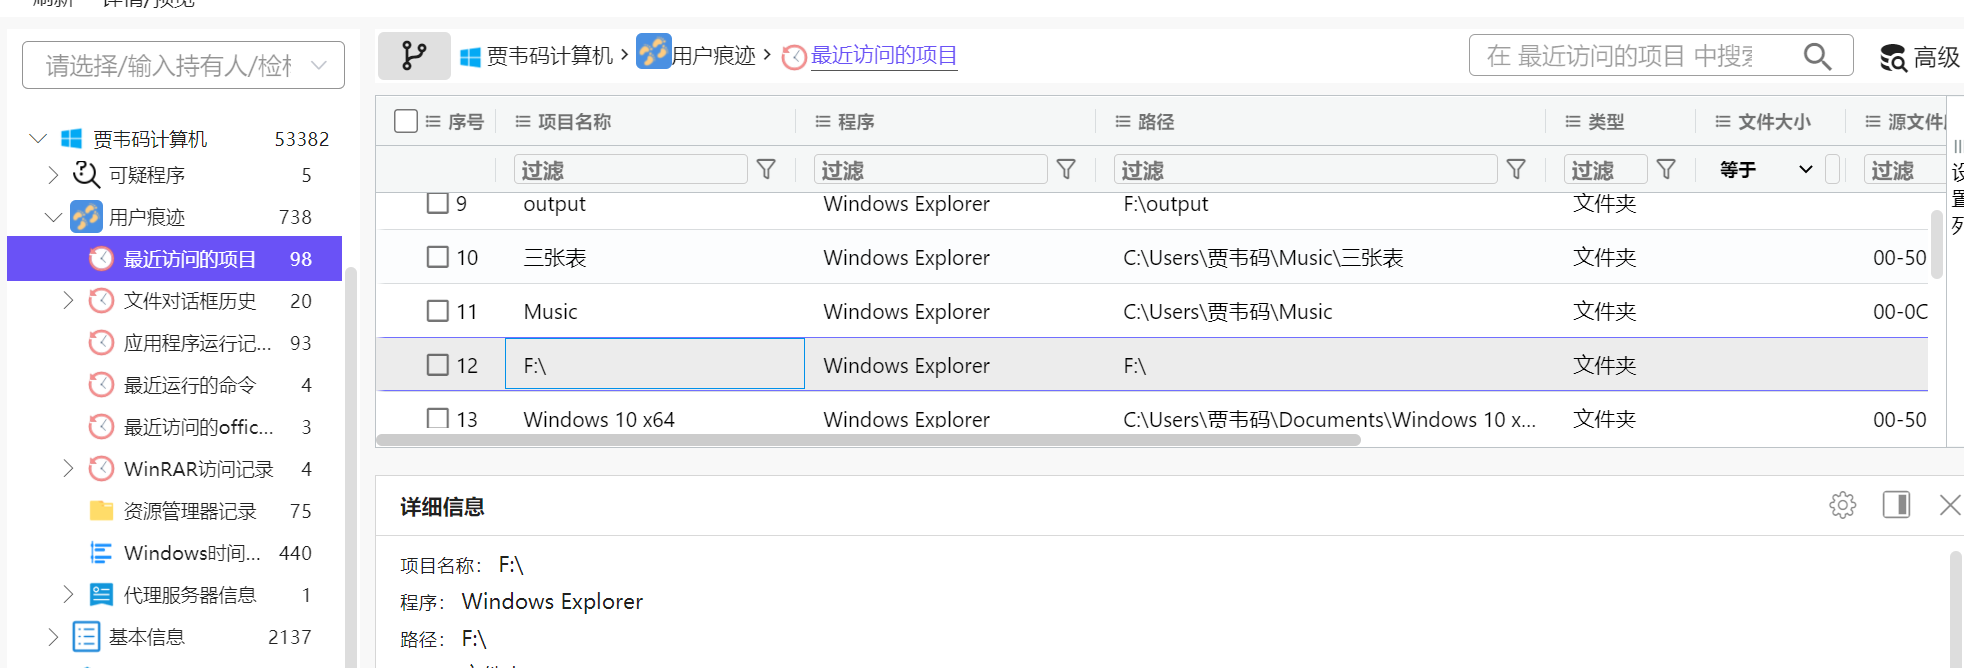Screen dimensions: 1964x668
Task: Open the 等于 file size operator dropdown
Action: click(x=1766, y=170)
